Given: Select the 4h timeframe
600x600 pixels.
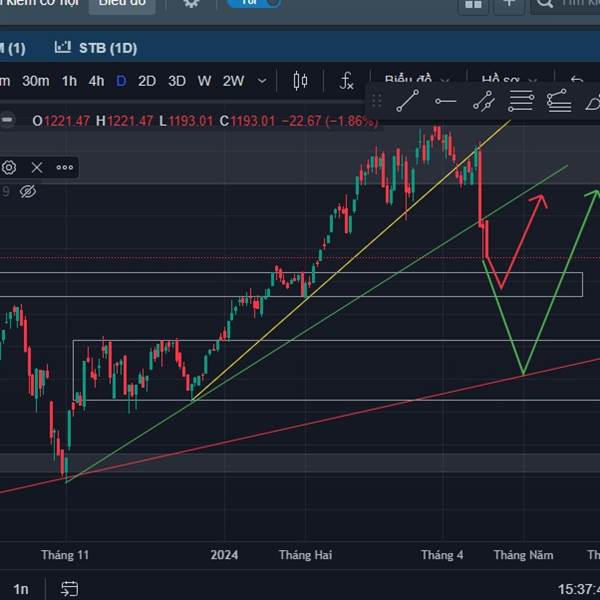Looking at the screenshot, I should click(x=96, y=81).
